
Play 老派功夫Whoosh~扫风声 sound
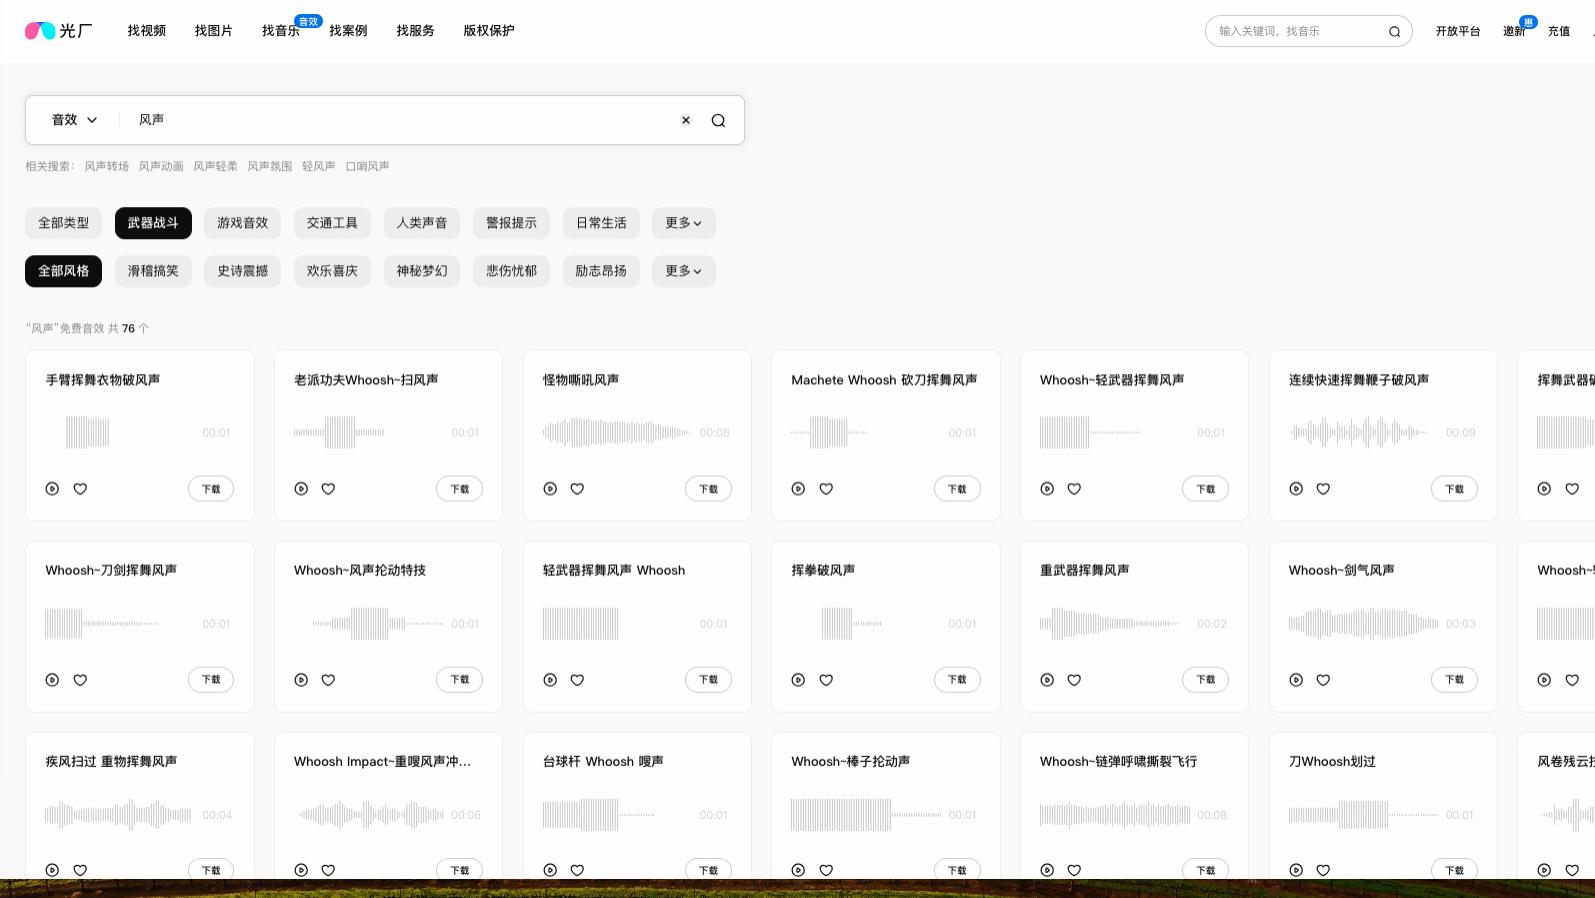click(x=301, y=489)
